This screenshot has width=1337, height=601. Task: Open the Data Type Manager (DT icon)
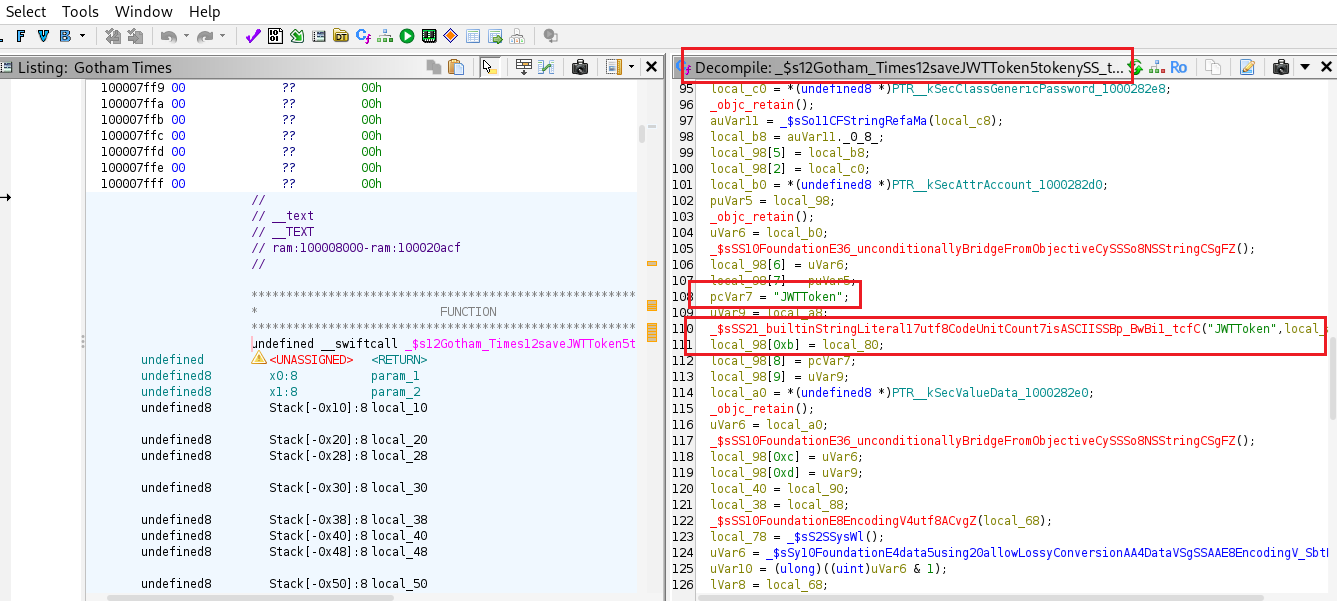341,36
